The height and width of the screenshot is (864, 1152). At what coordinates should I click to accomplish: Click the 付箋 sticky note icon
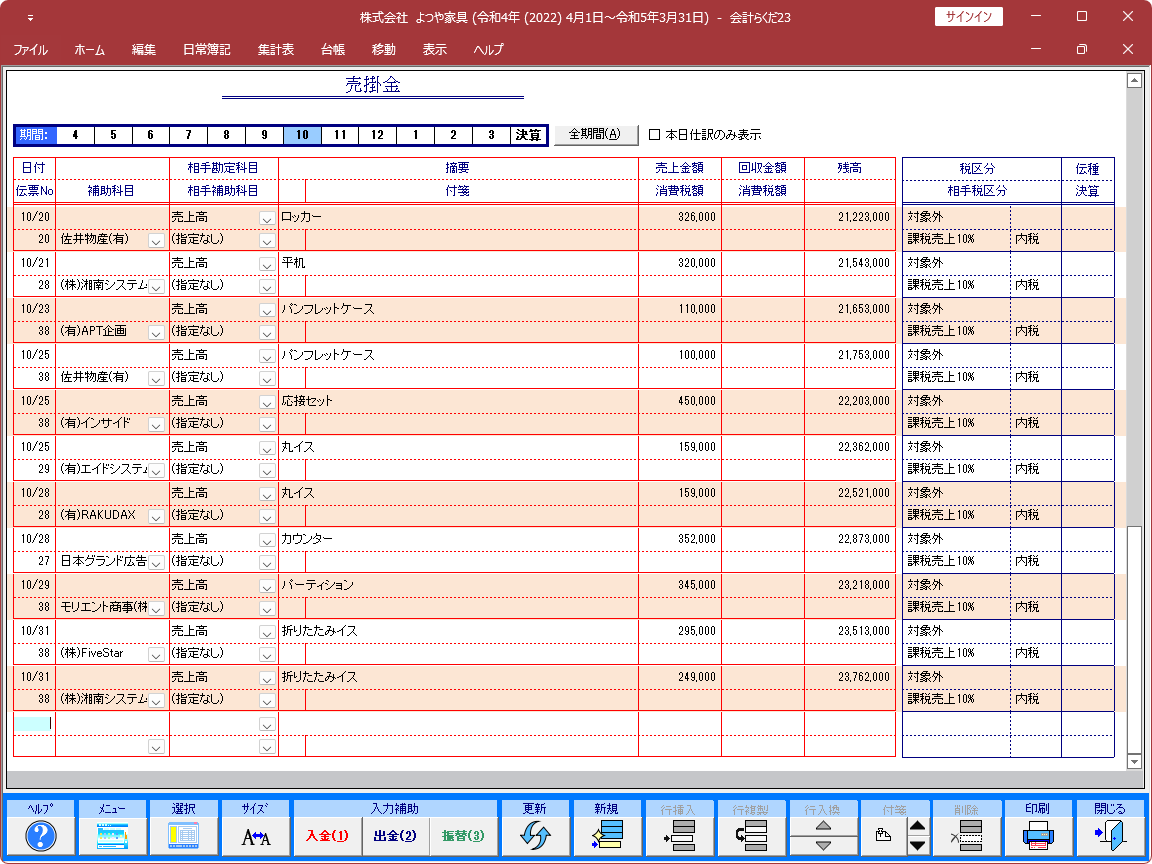pyautogui.click(x=884, y=837)
